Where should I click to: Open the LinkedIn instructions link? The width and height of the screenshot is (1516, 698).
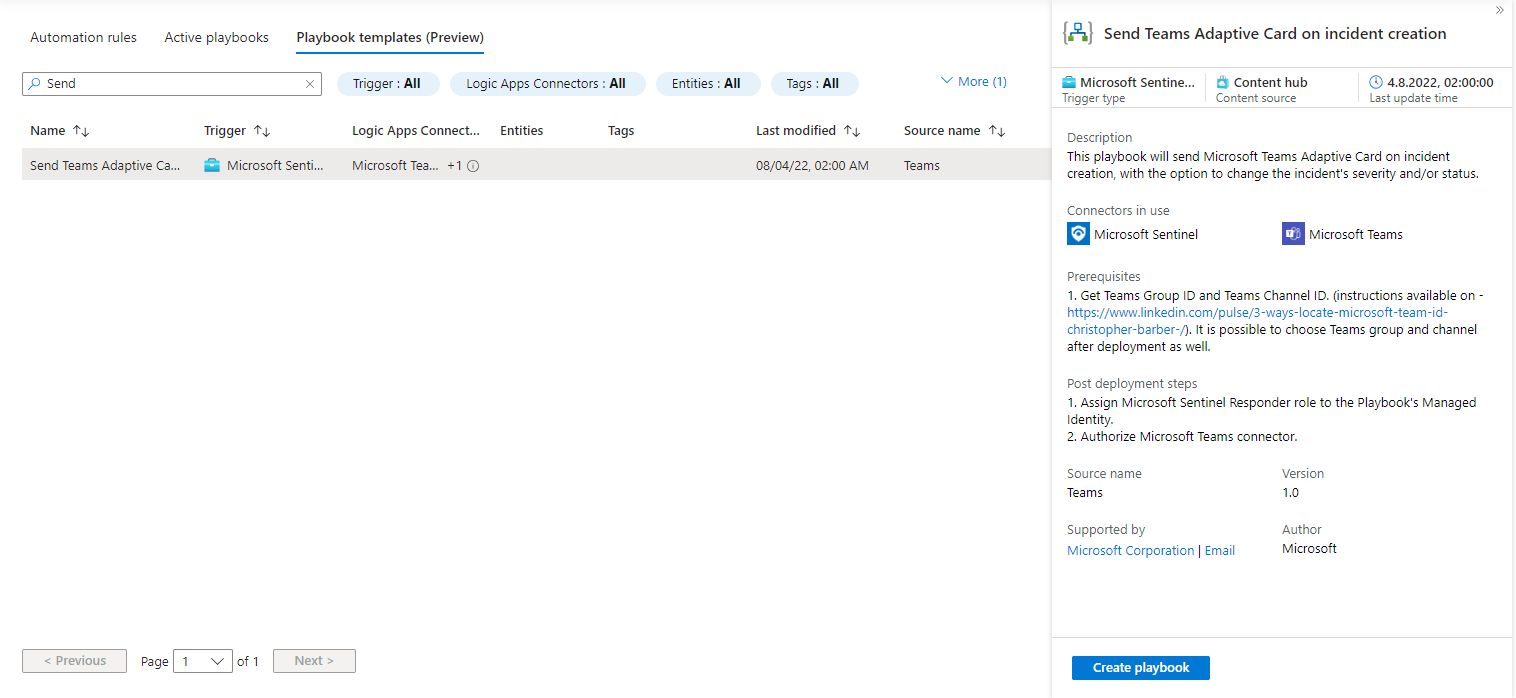click(1258, 321)
